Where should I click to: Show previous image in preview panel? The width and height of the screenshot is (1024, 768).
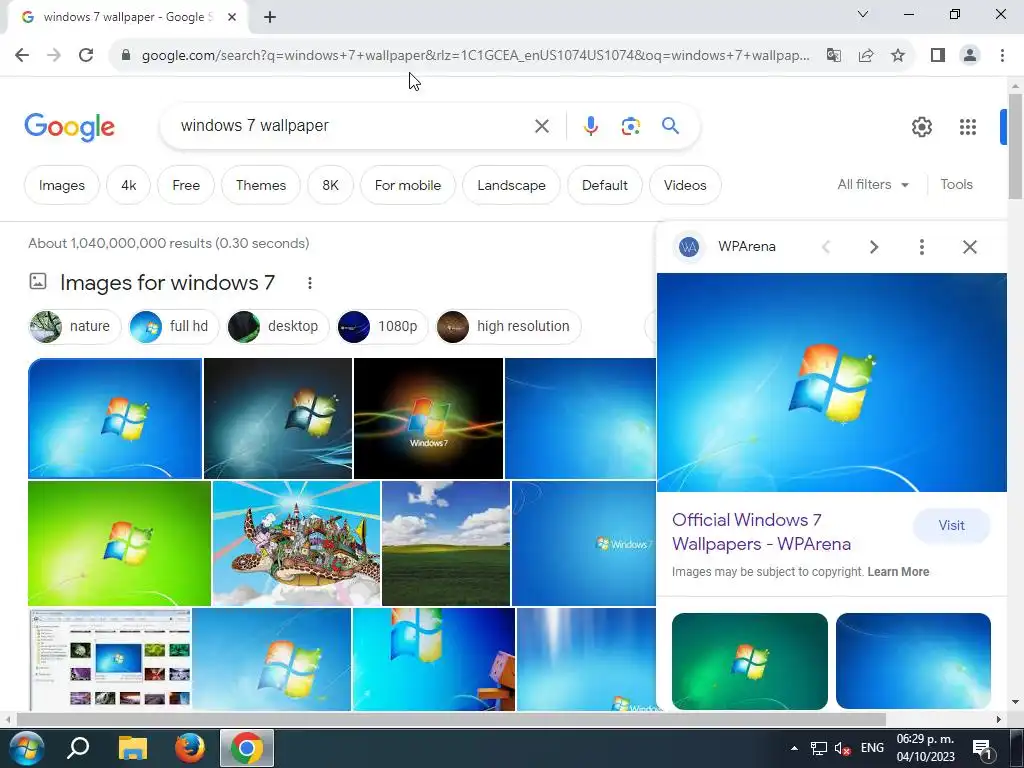tap(826, 247)
